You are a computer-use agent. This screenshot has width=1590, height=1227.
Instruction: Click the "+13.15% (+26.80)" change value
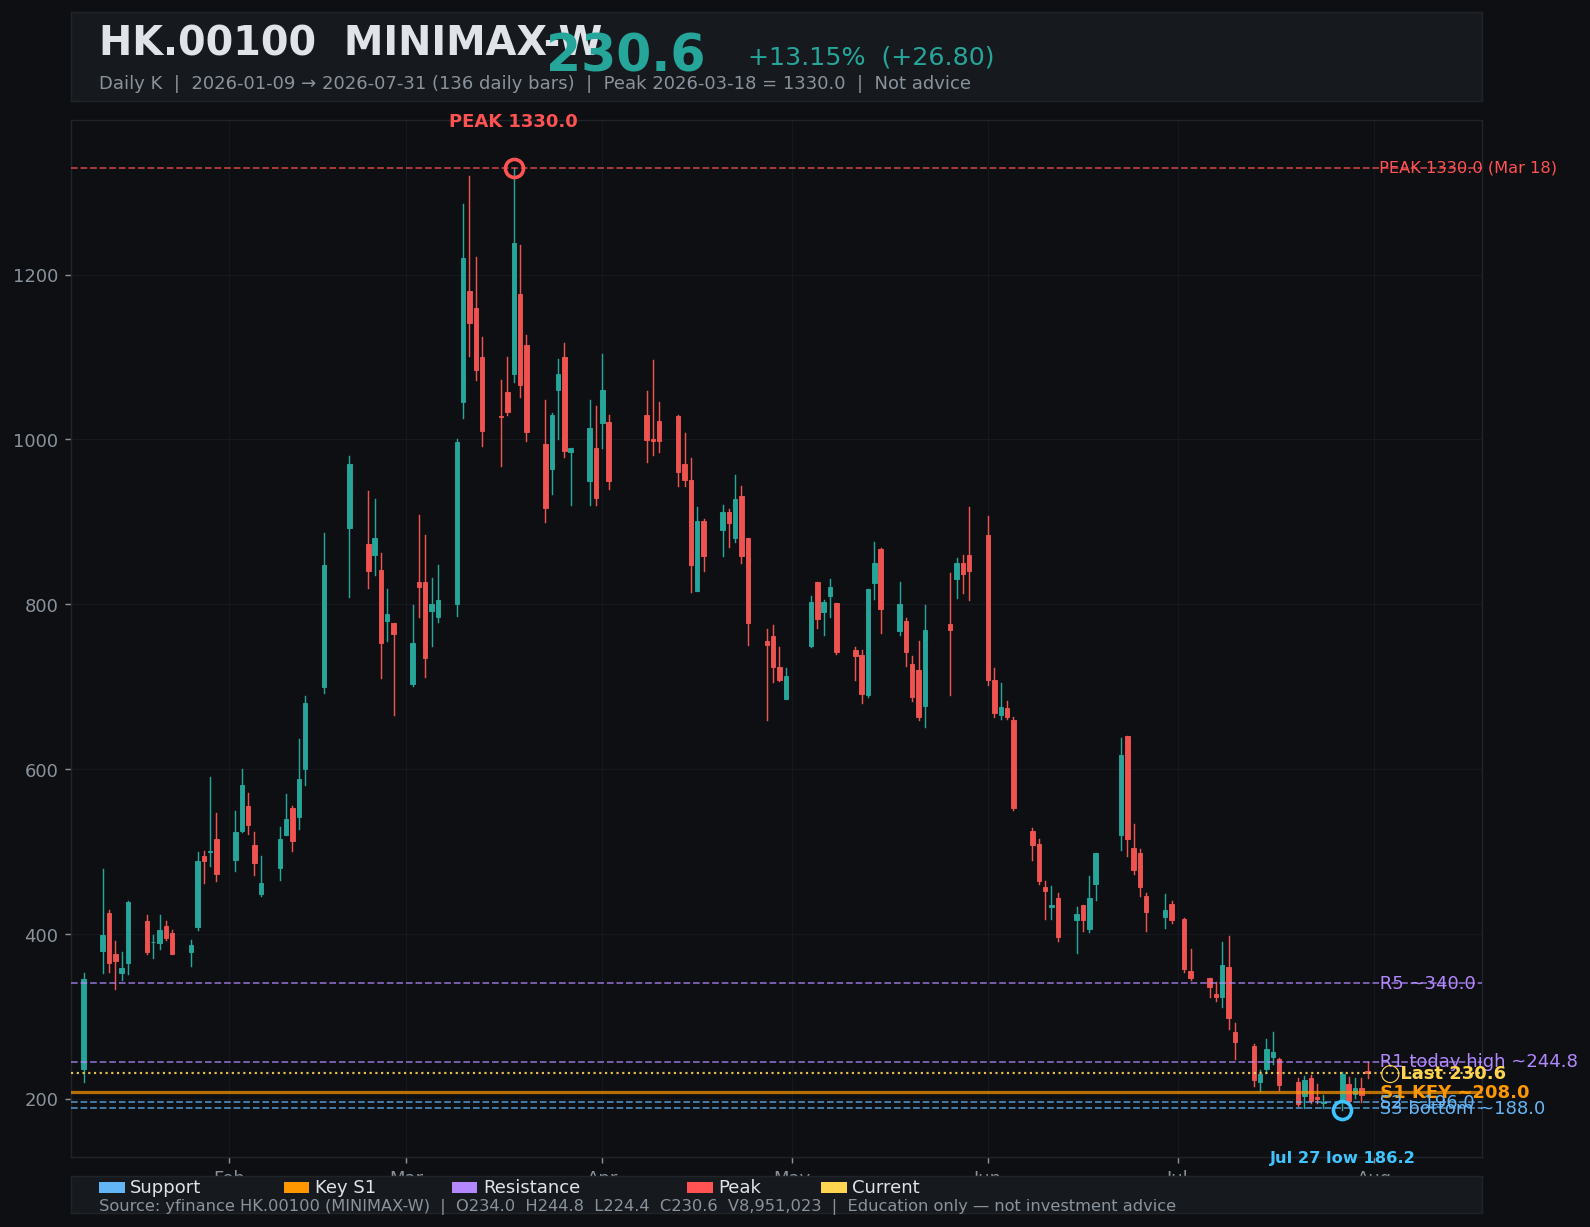(x=871, y=57)
